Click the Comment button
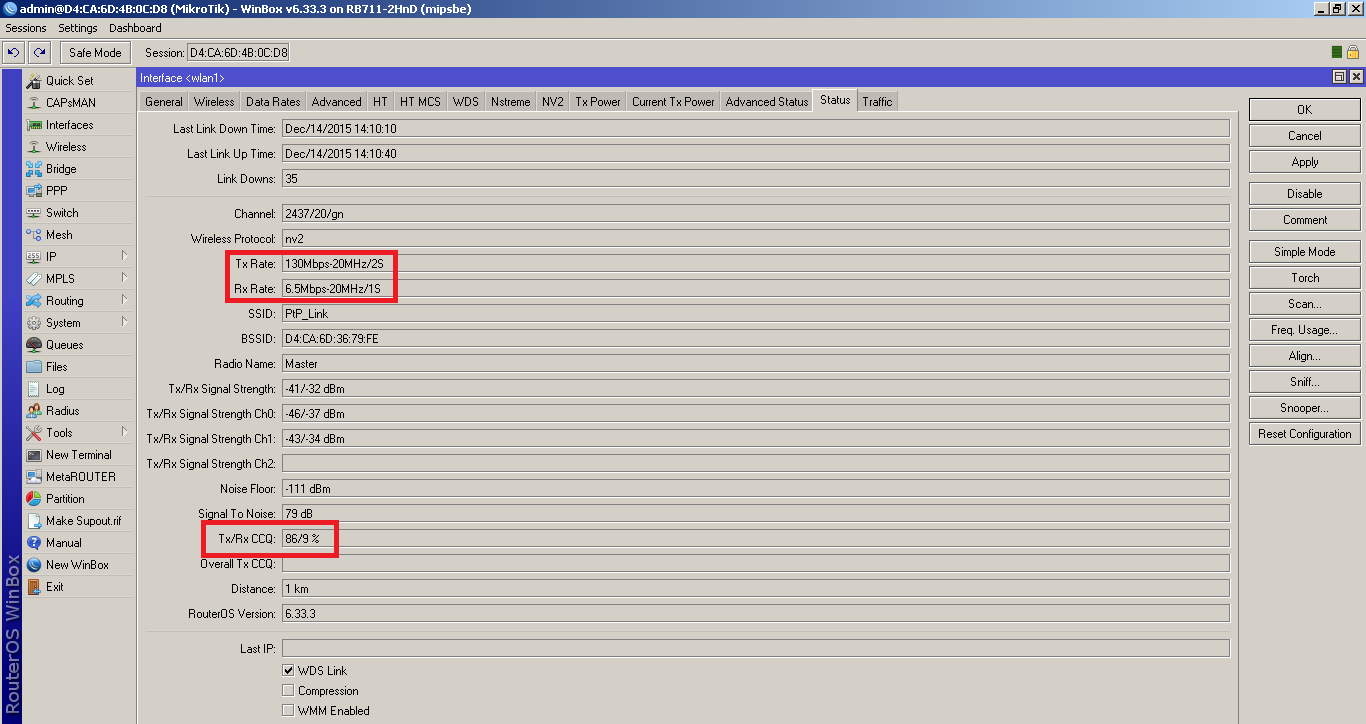The height and width of the screenshot is (724, 1366). (x=1304, y=220)
